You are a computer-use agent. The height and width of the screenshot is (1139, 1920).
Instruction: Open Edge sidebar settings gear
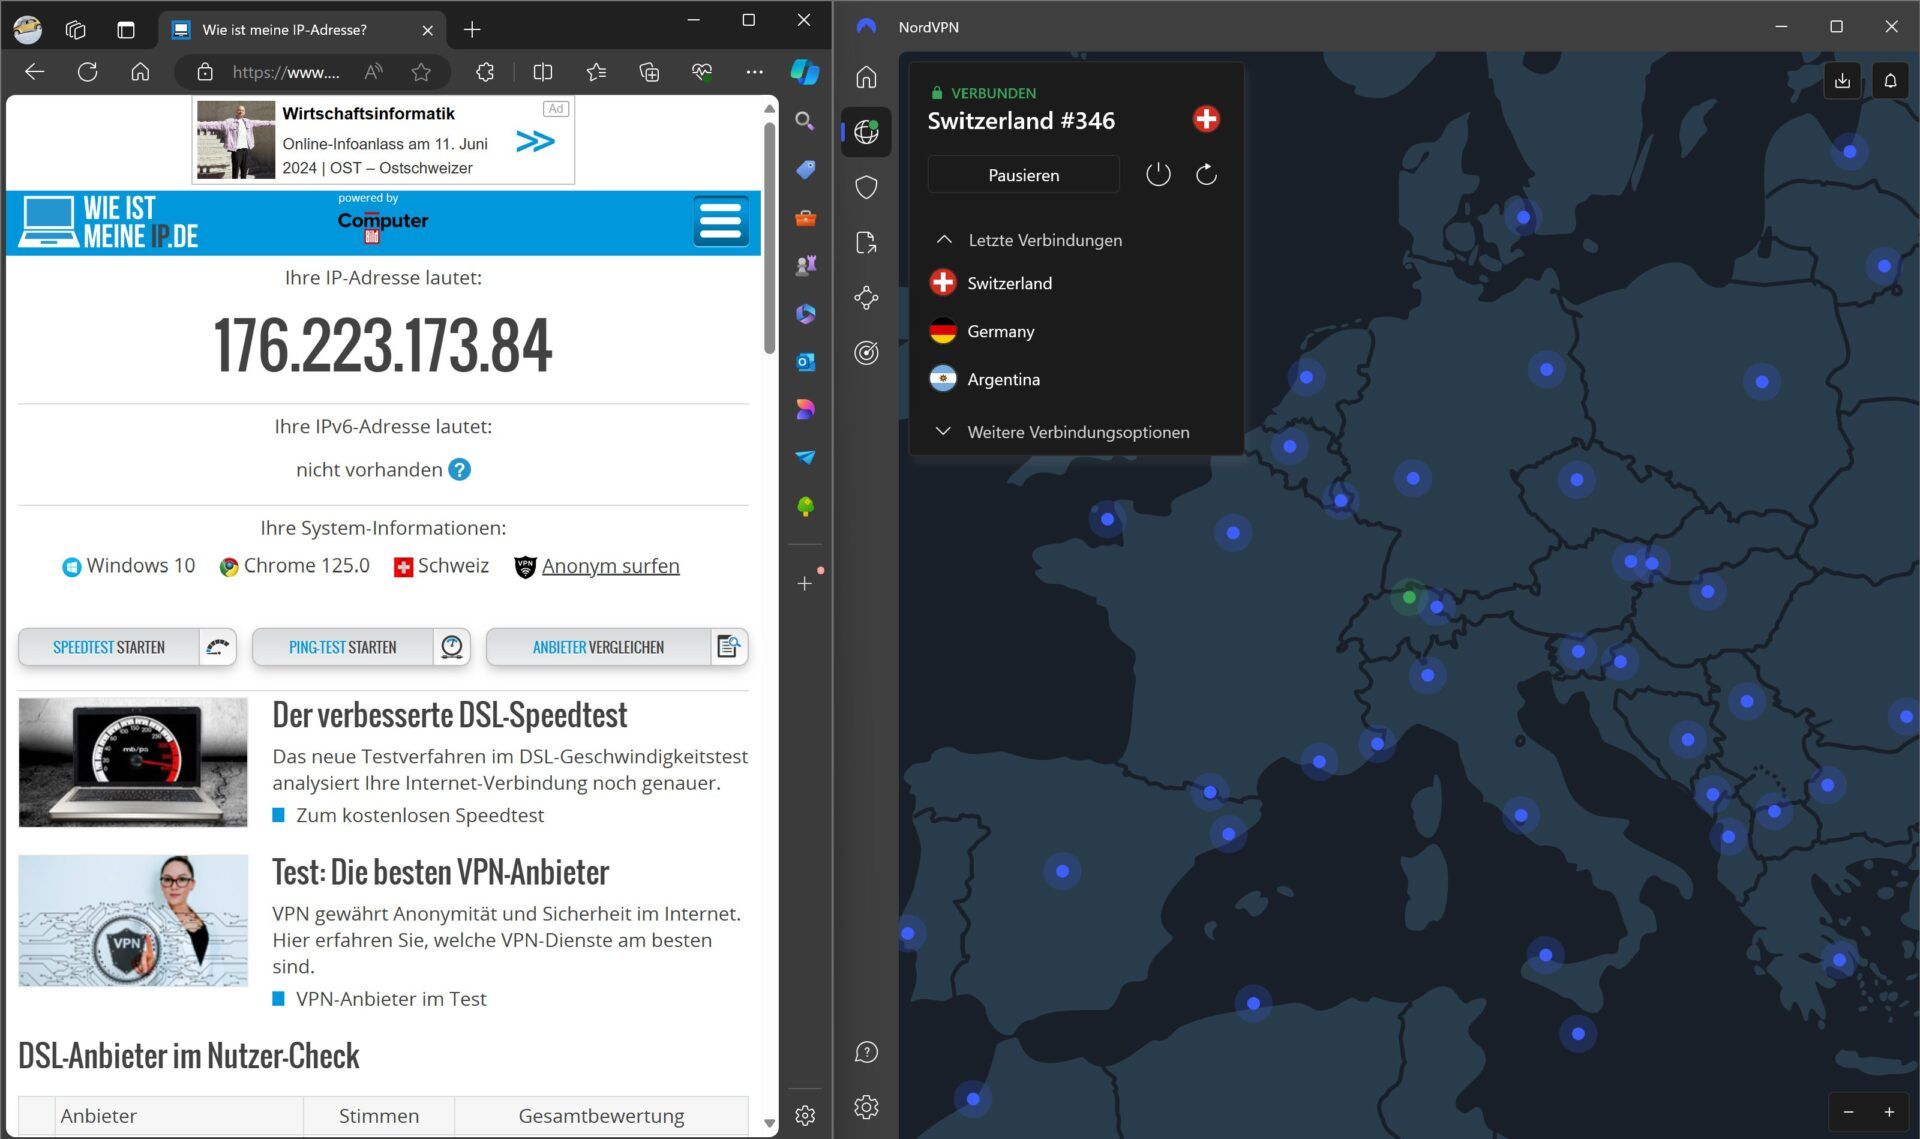click(x=805, y=1115)
